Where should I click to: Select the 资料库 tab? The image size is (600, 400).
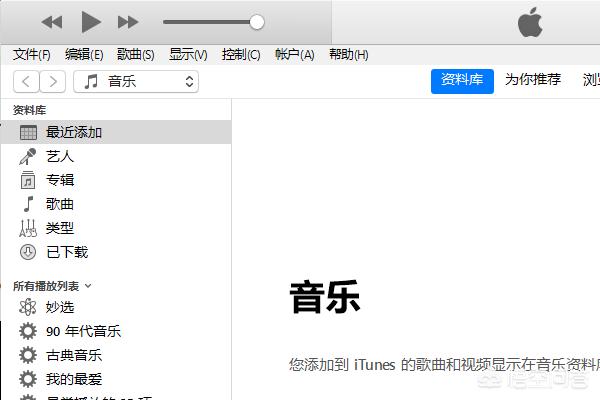462,81
